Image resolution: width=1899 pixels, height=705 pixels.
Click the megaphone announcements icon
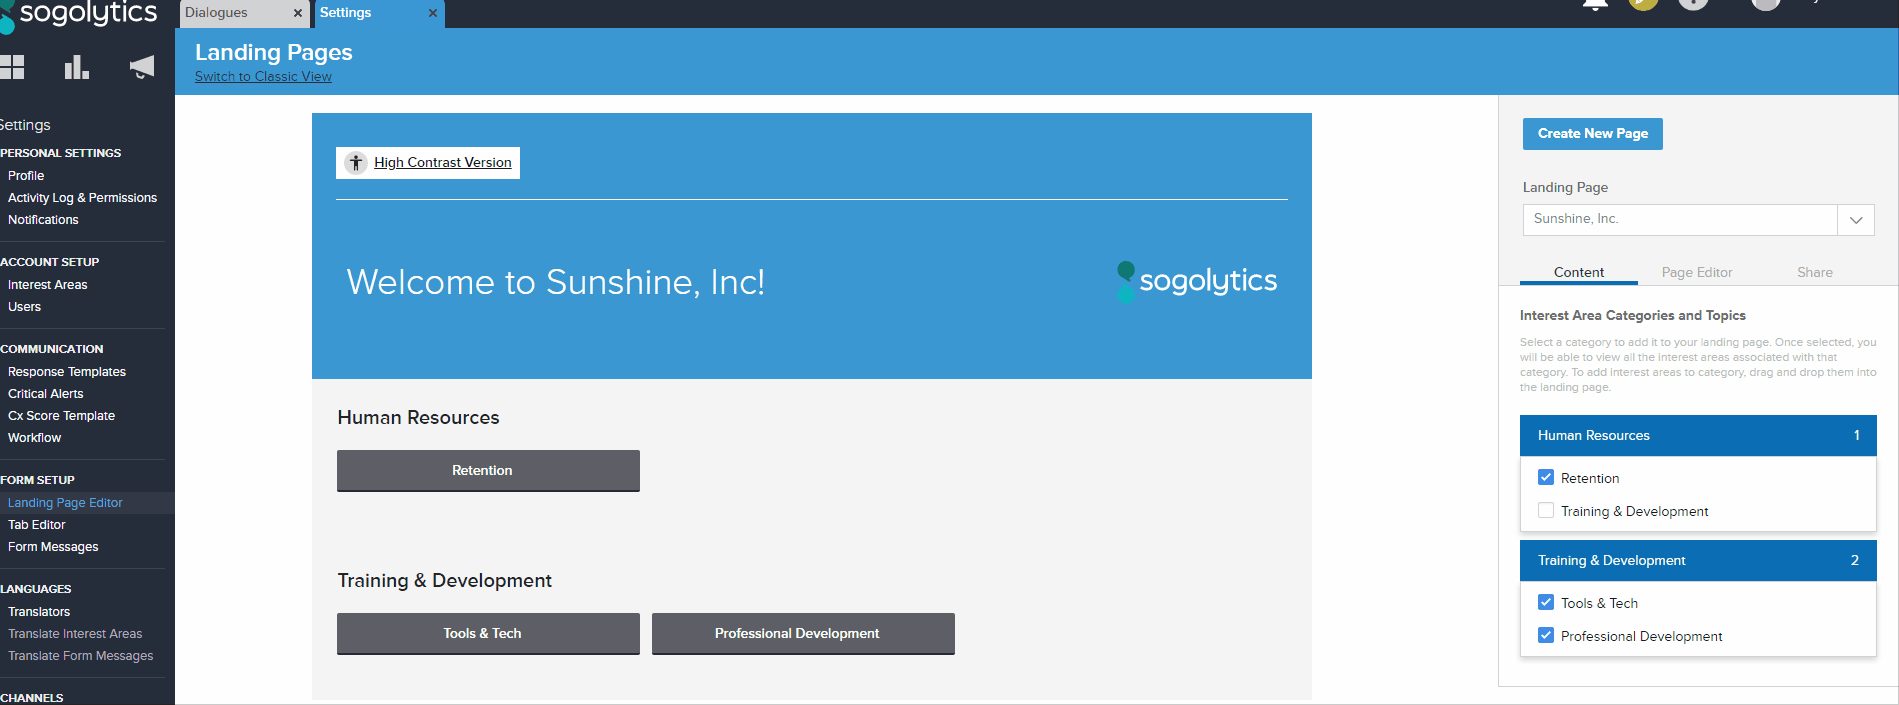click(142, 67)
